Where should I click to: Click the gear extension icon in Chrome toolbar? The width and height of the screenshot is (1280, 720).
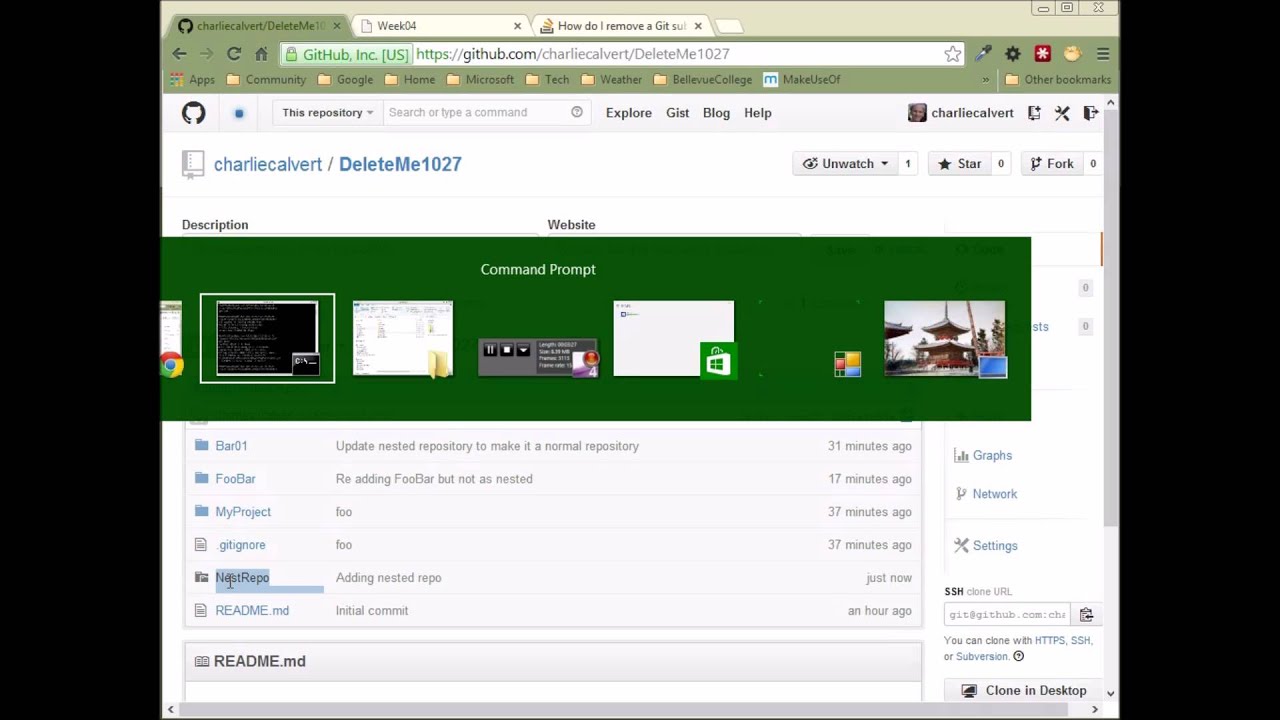[x=1013, y=54]
